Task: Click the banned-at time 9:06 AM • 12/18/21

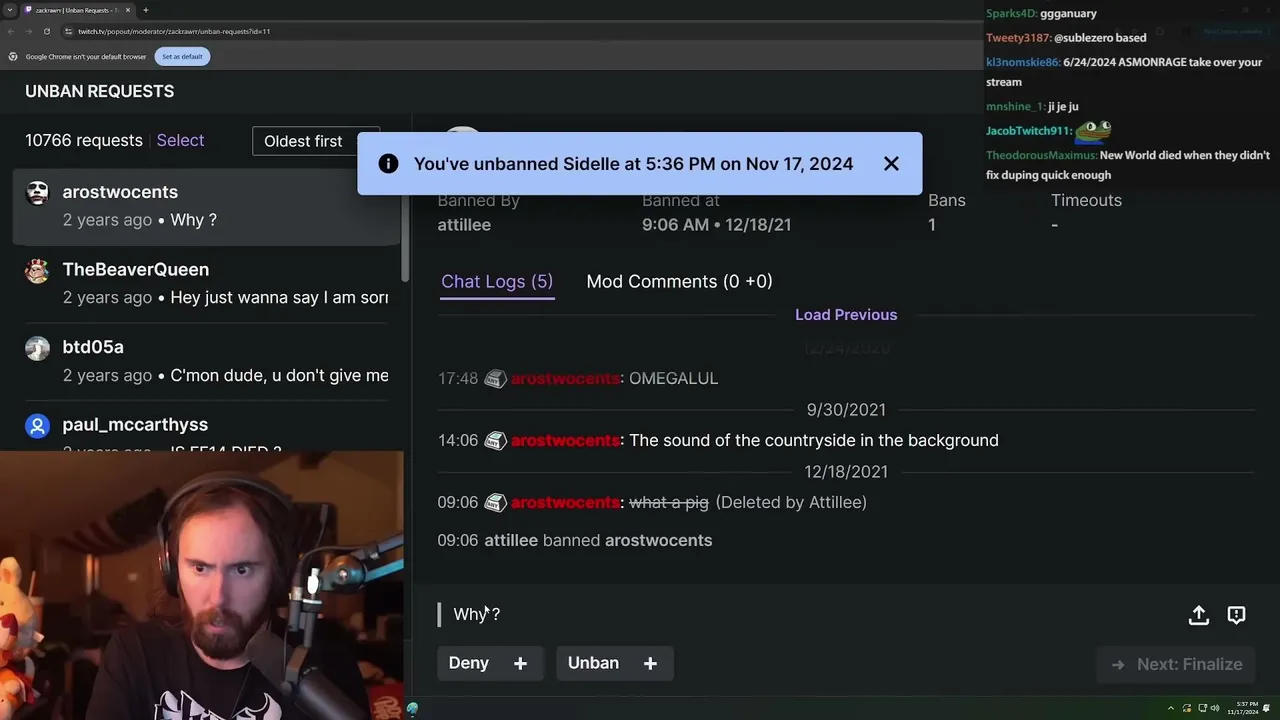Action: 716,225
